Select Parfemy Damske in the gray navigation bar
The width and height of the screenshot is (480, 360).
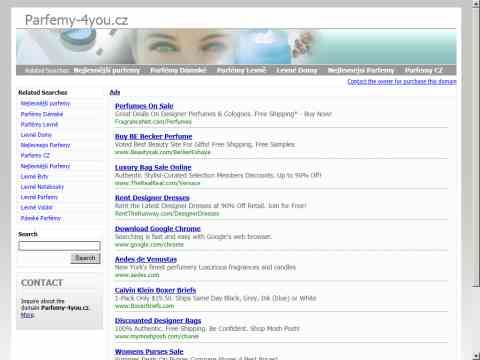click(178, 70)
